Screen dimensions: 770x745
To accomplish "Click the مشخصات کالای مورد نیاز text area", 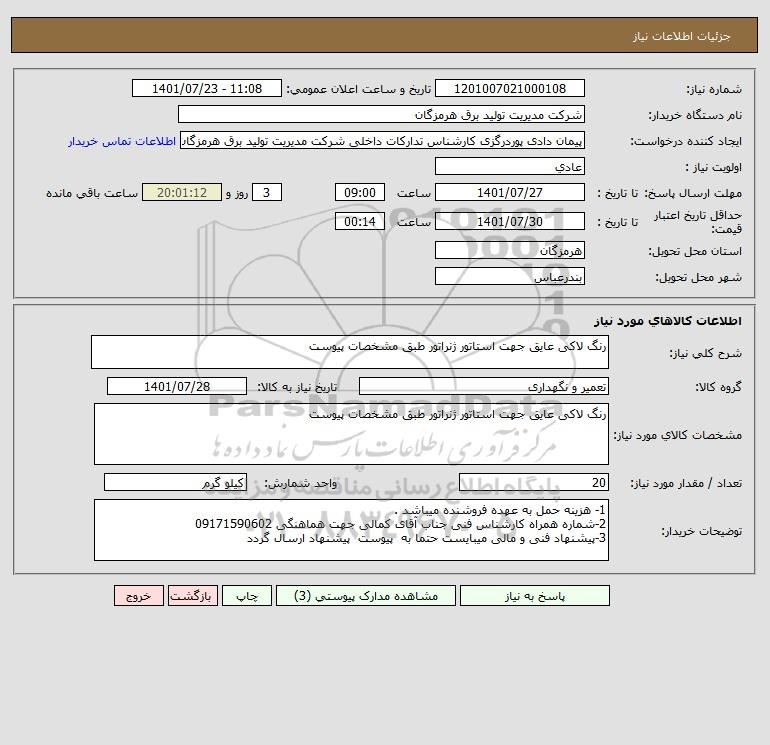I will click(351, 434).
